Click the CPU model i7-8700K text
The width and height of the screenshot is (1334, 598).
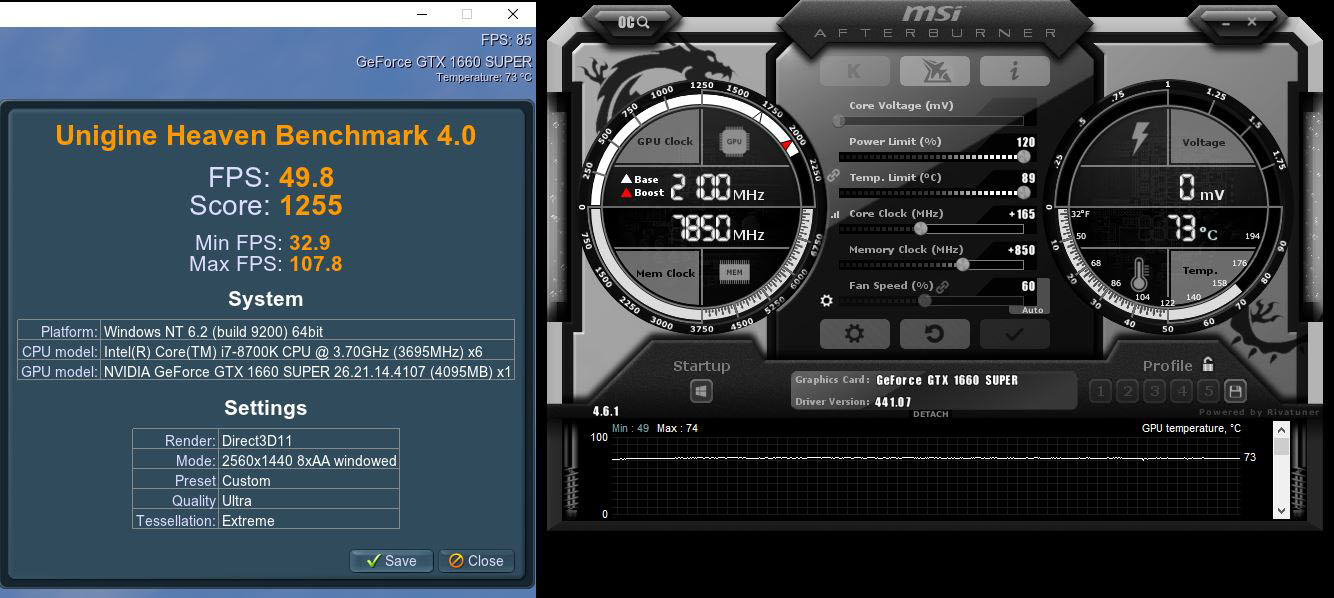294,351
